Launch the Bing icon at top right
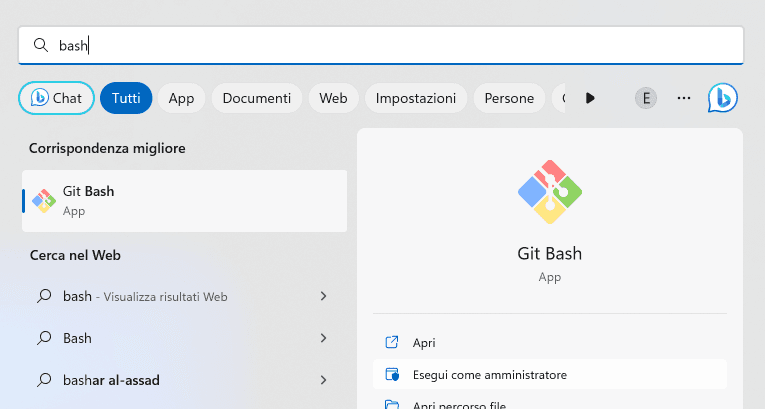Viewport: 765px width, 409px height. coord(723,98)
